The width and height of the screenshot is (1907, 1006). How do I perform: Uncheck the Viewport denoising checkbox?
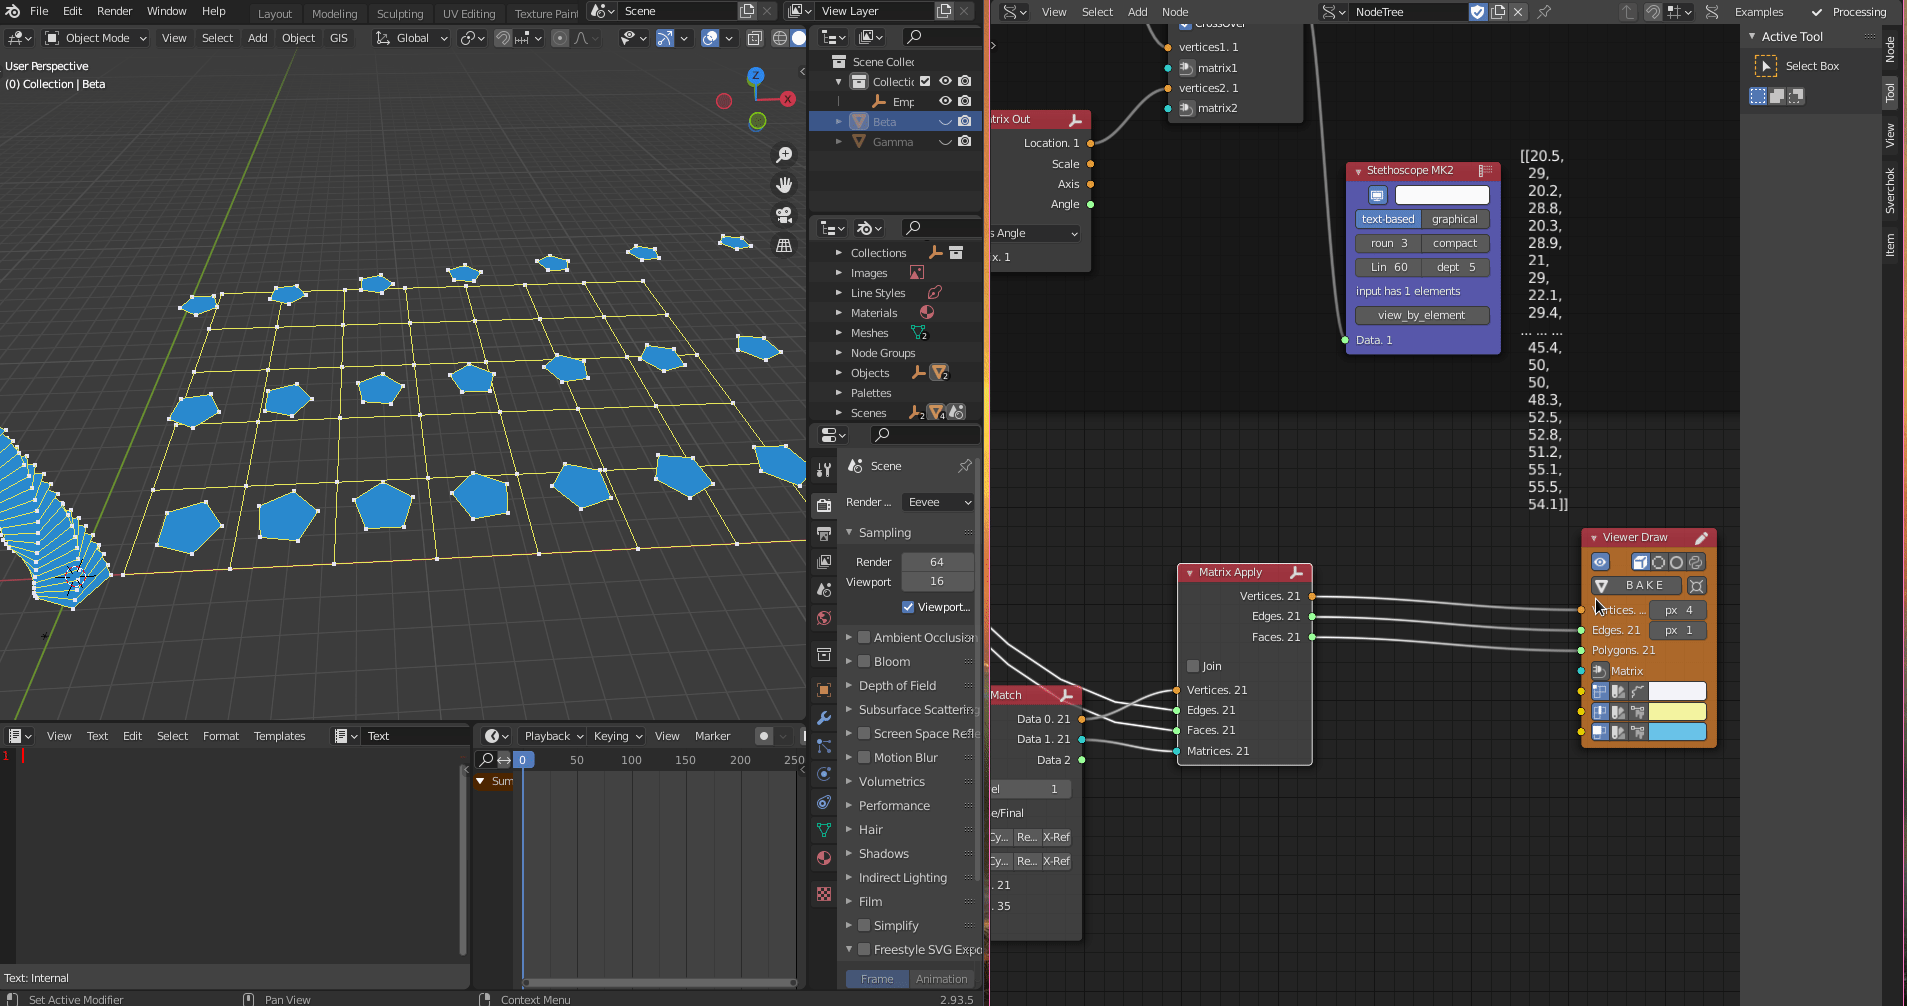pos(908,607)
